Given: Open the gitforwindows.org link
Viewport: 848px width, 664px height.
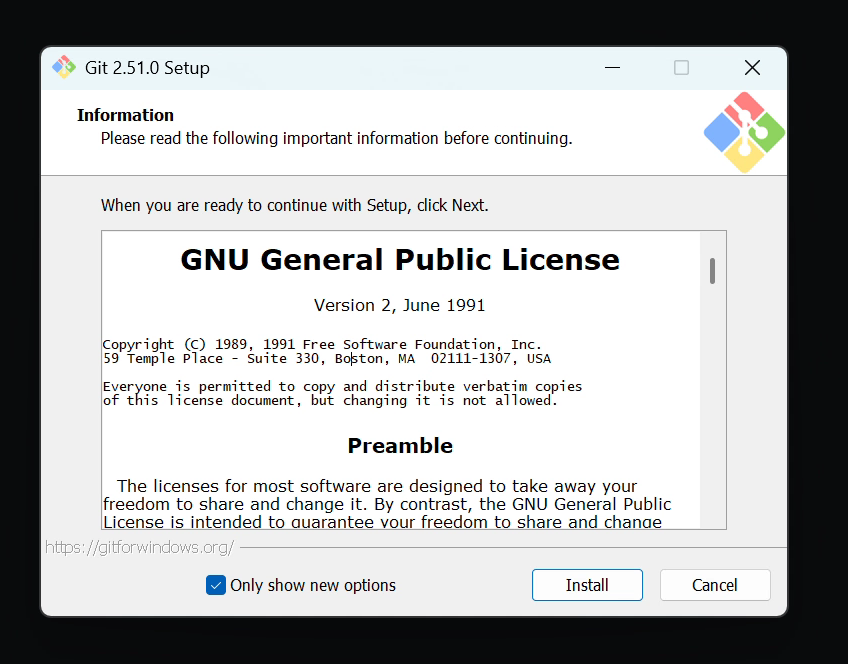Looking at the screenshot, I should (x=140, y=547).
